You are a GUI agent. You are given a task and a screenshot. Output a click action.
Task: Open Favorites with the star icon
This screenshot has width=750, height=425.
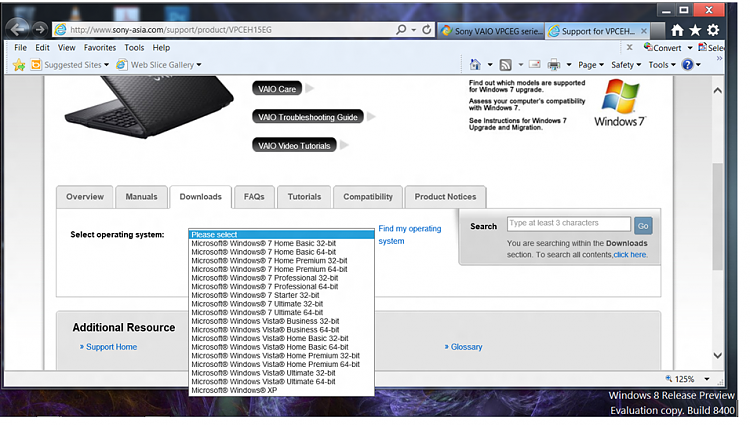click(695, 31)
